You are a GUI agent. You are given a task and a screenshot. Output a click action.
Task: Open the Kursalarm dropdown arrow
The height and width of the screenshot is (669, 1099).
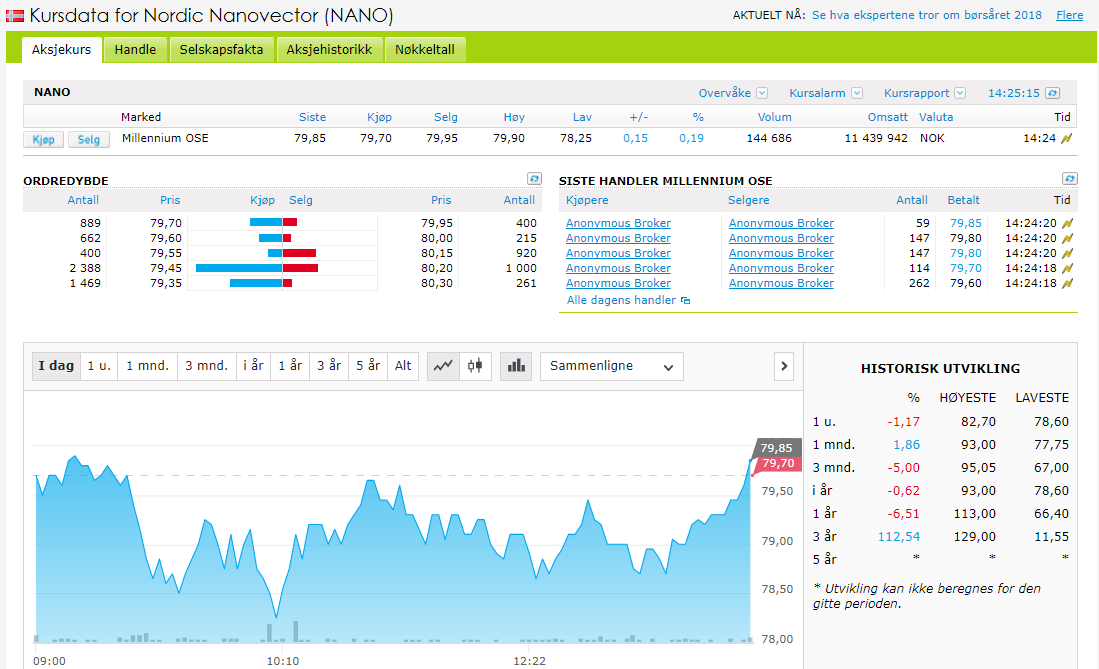click(x=857, y=93)
